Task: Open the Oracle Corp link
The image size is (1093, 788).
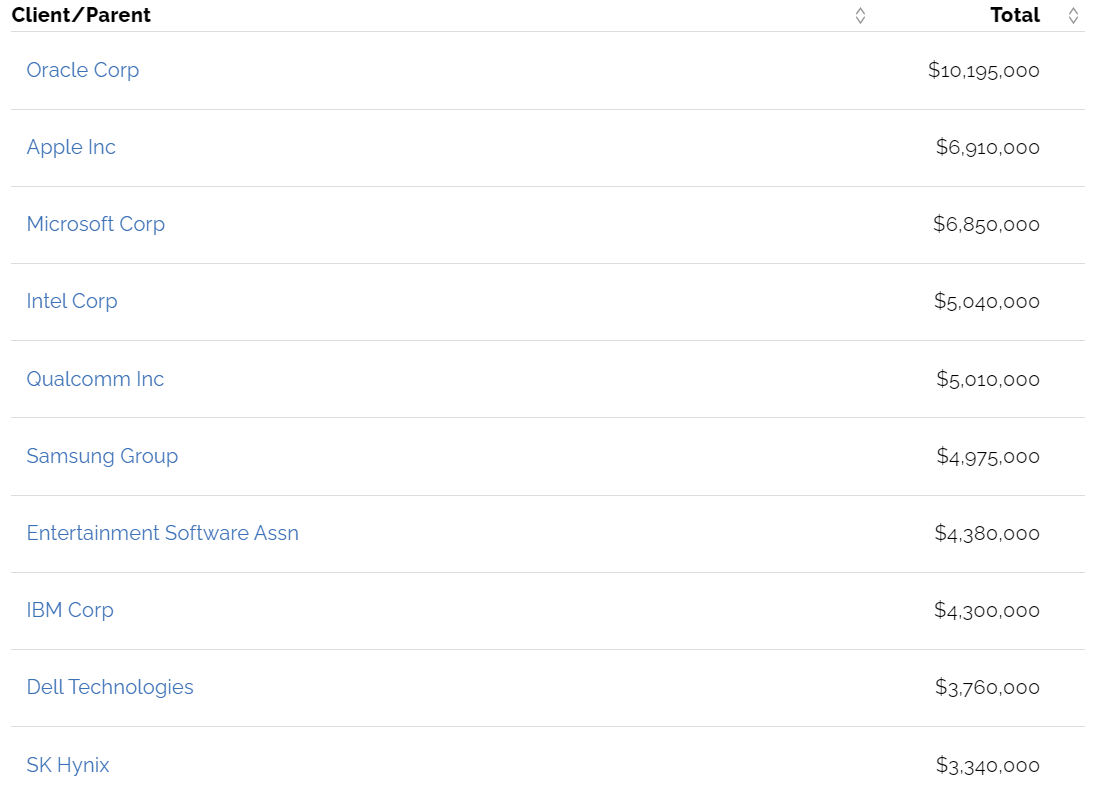Action: (x=83, y=70)
